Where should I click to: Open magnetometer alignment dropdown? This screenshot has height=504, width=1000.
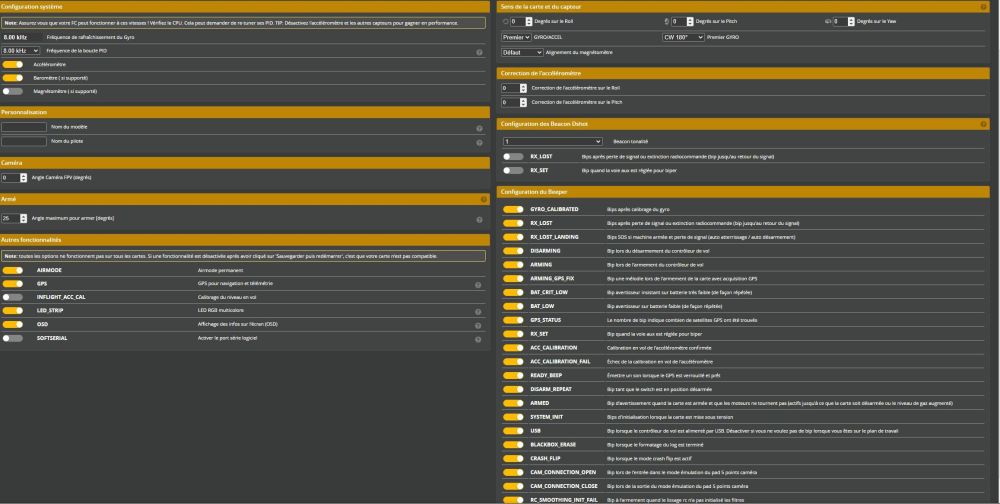(522, 52)
